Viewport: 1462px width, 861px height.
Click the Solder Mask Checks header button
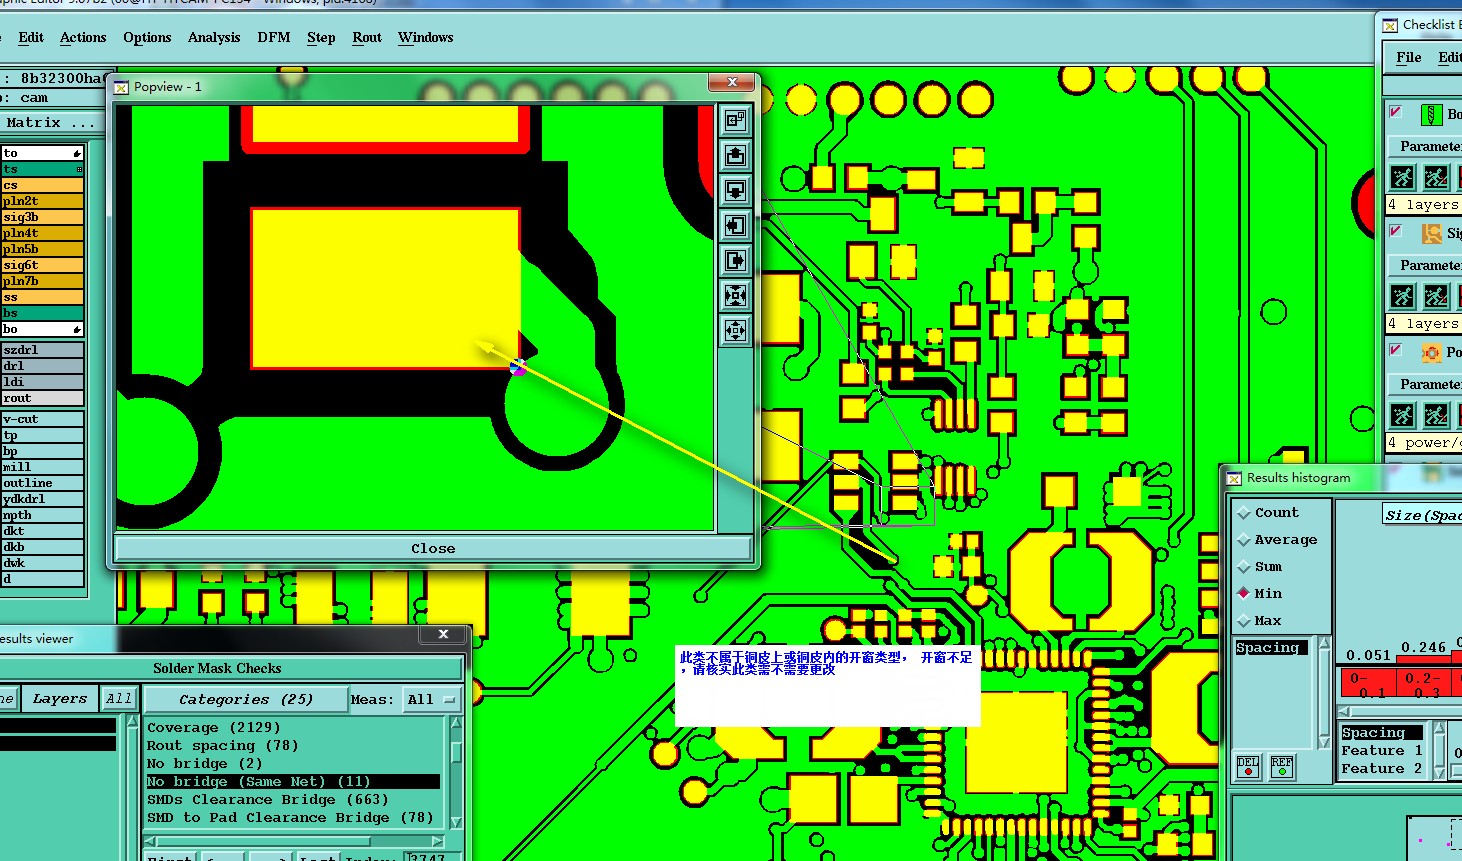coord(217,668)
